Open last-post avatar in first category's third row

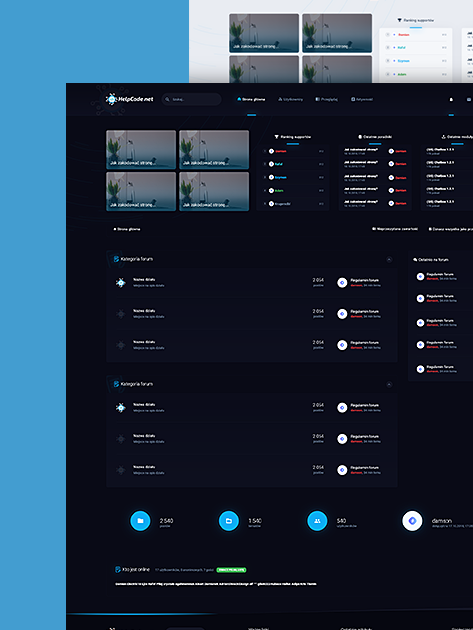pyautogui.click(x=342, y=345)
